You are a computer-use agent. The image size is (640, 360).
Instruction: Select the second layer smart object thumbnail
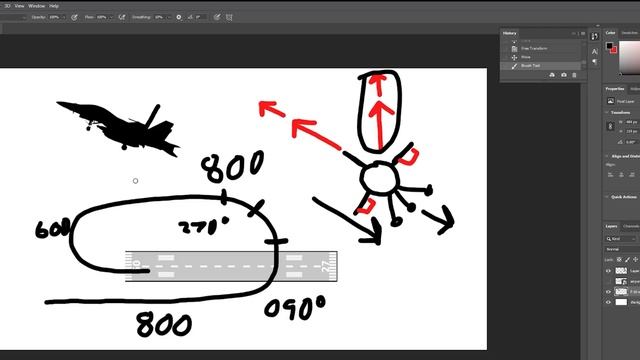pos(621,281)
